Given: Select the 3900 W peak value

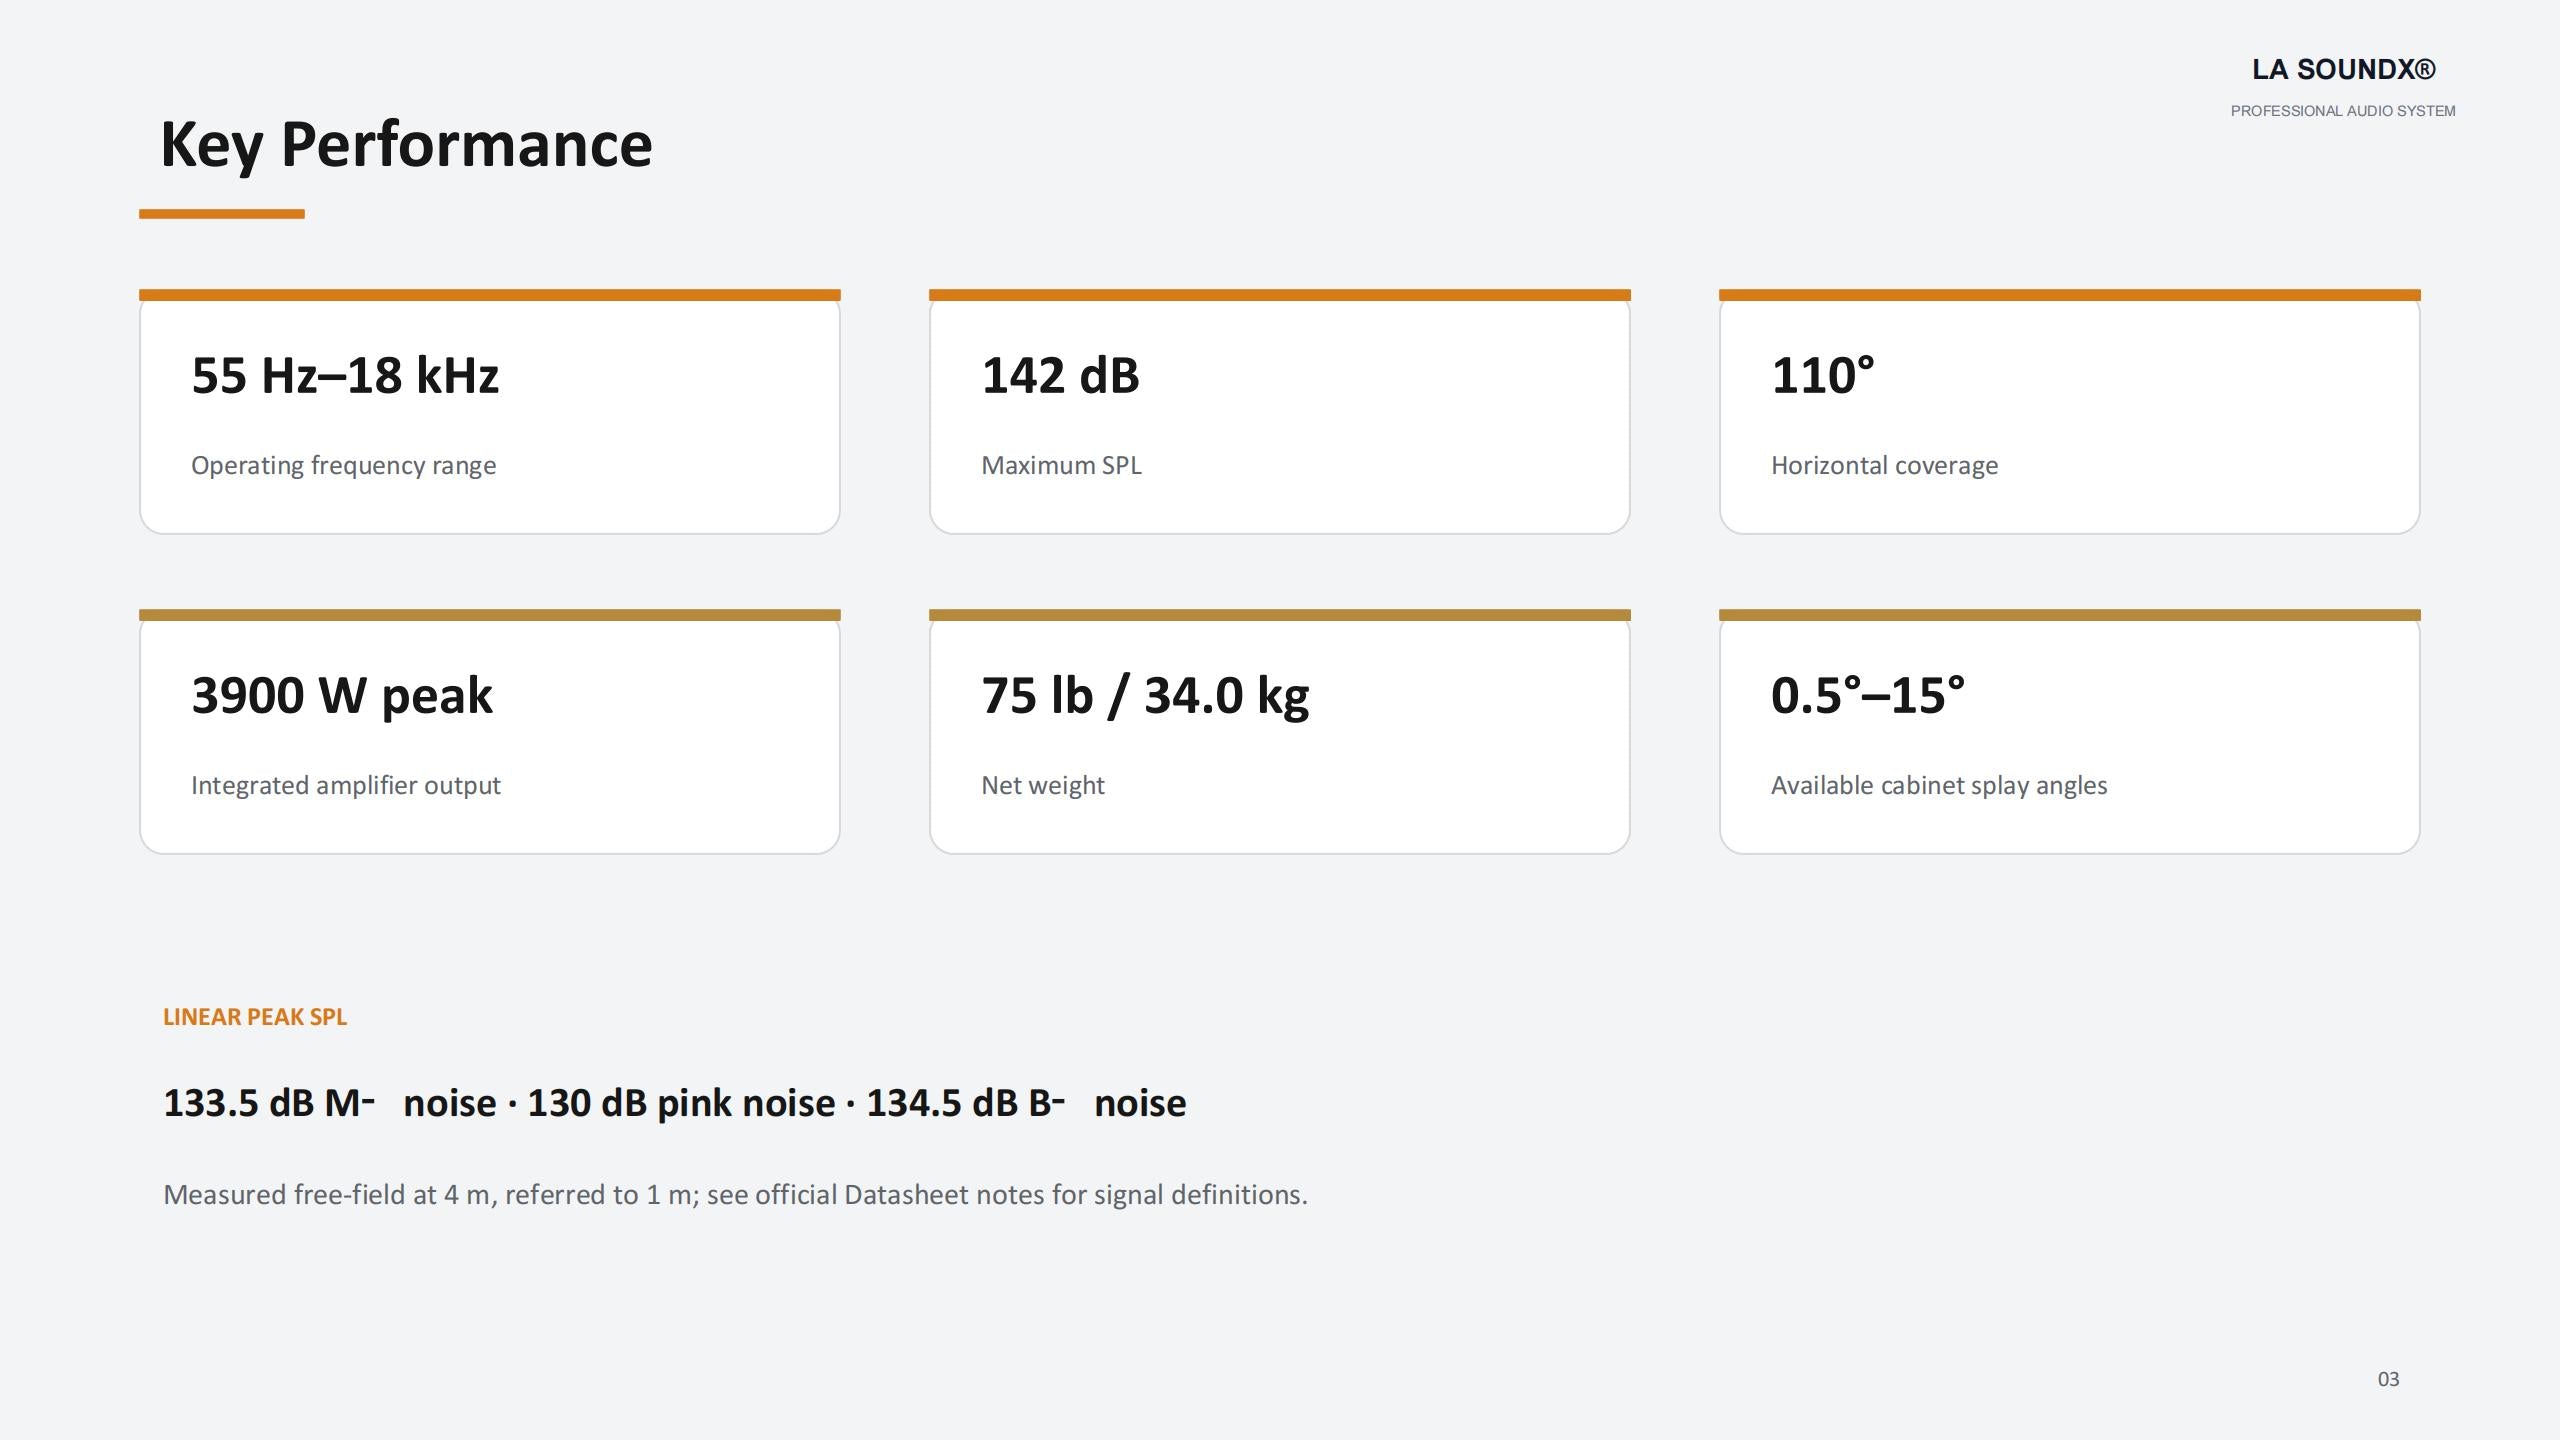Looking at the screenshot, I should pyautogui.click(x=342, y=696).
